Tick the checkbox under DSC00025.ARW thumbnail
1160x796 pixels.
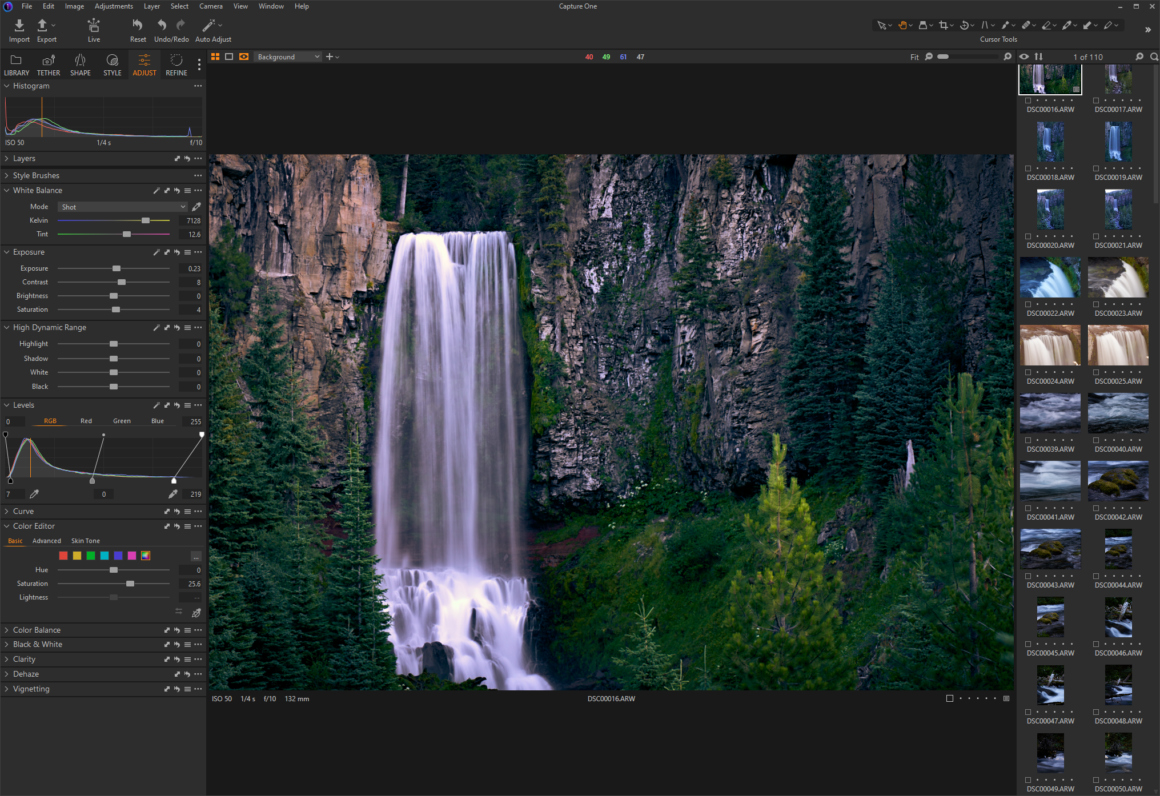[1096, 372]
